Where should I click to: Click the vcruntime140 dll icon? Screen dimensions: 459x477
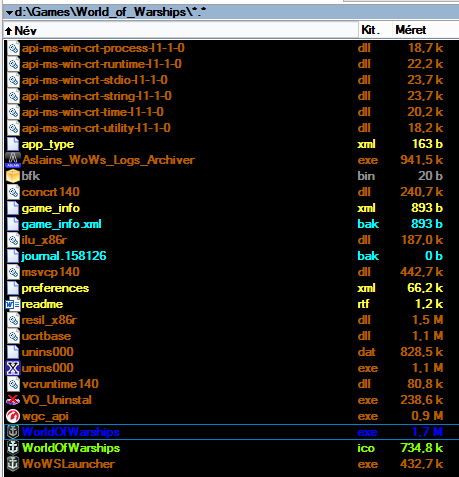pos(13,384)
